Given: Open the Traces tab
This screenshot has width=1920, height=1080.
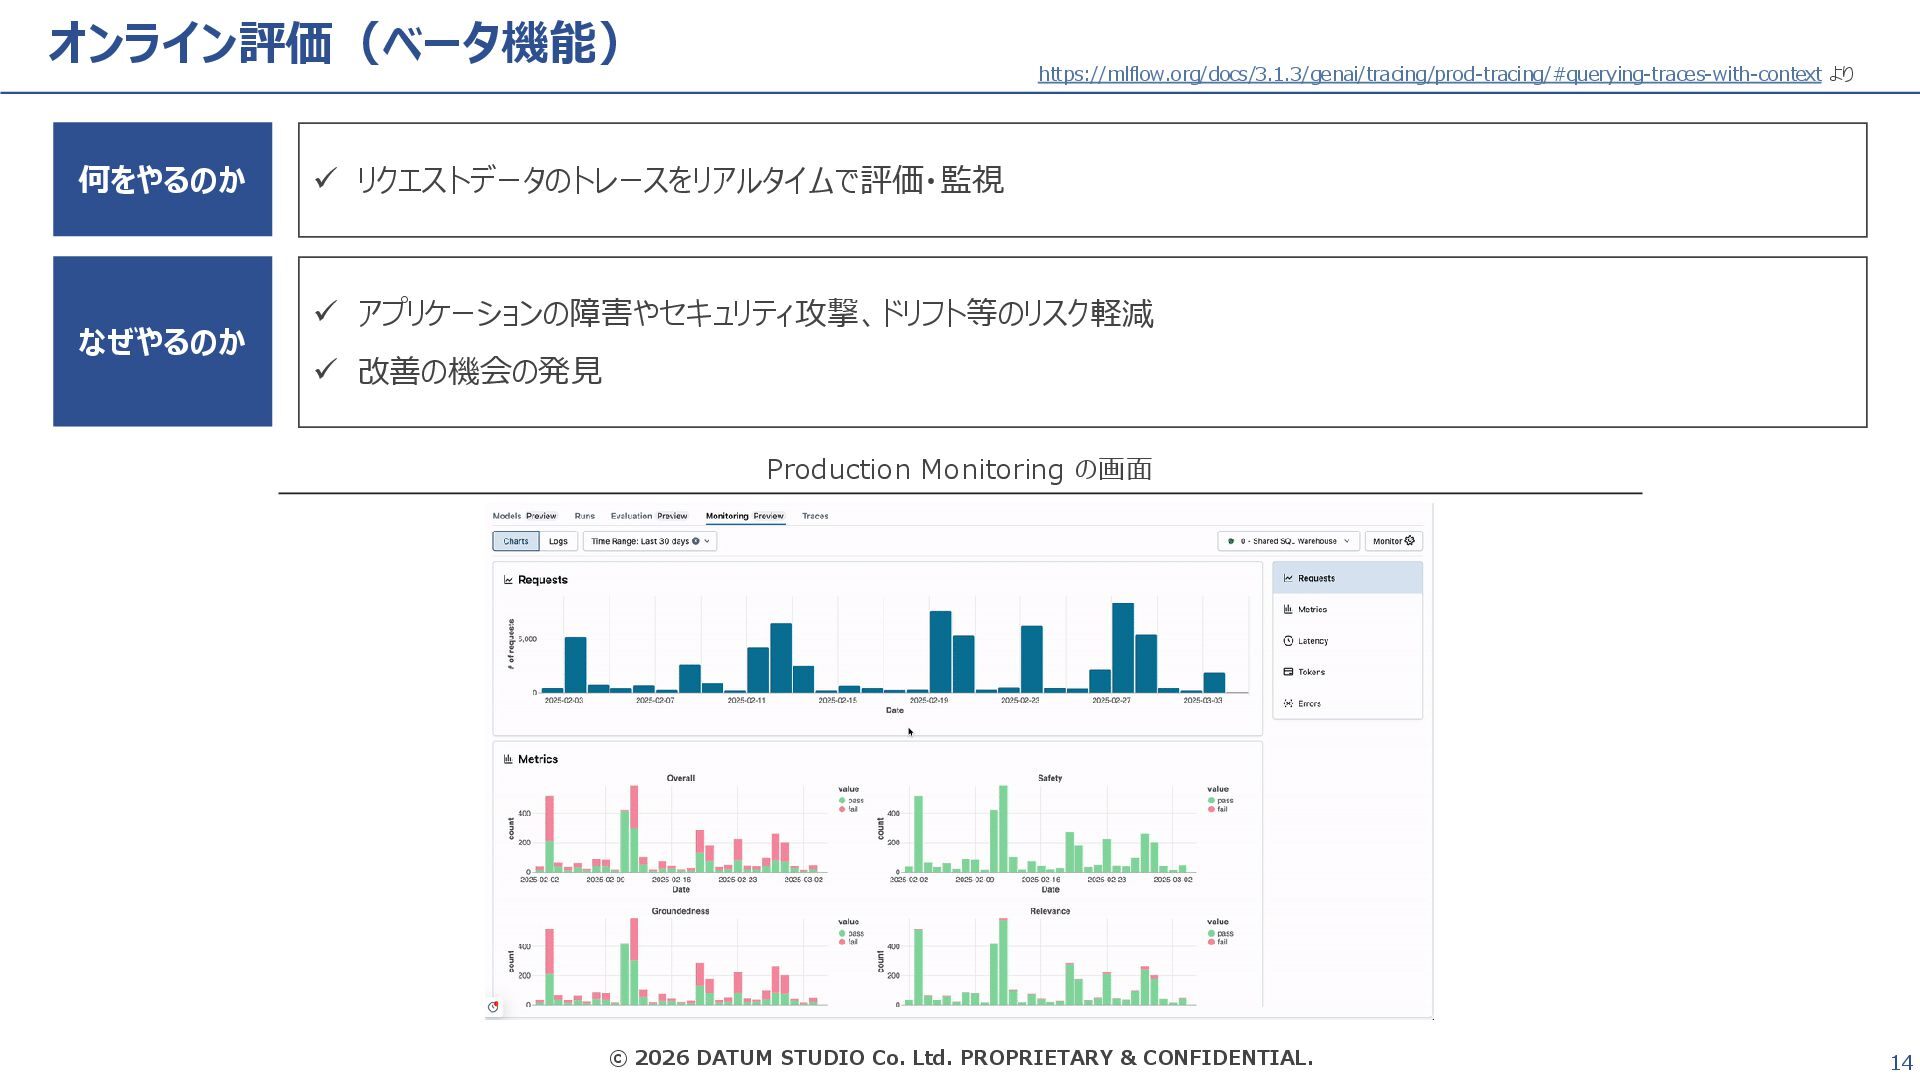Looking at the screenshot, I should (815, 516).
